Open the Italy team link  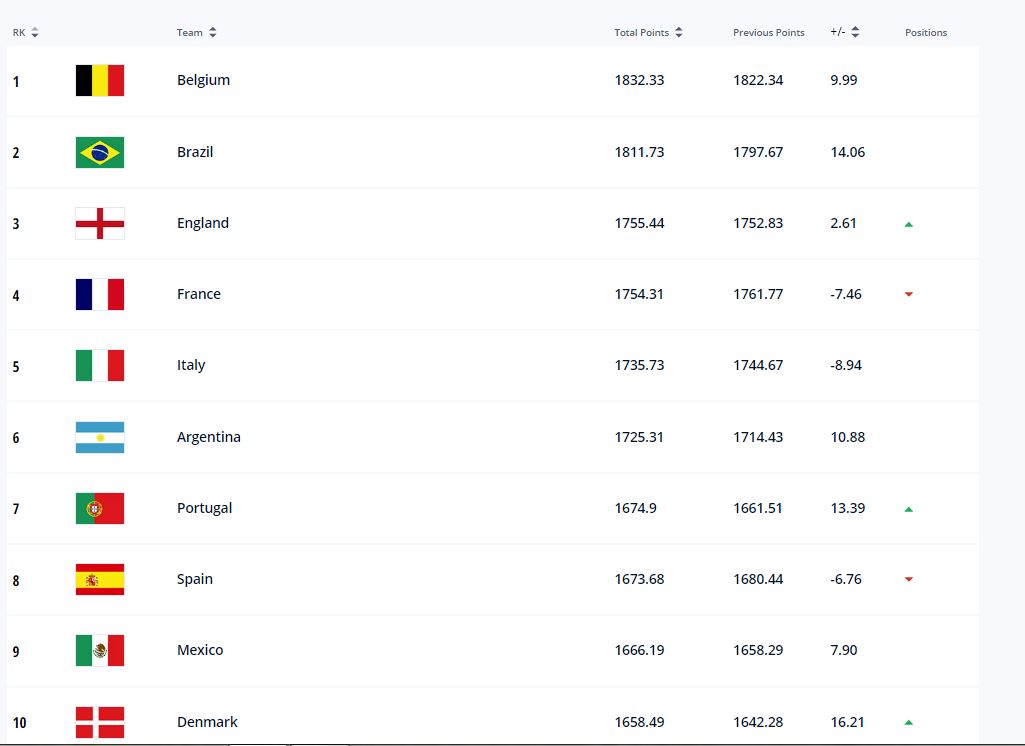coord(191,365)
